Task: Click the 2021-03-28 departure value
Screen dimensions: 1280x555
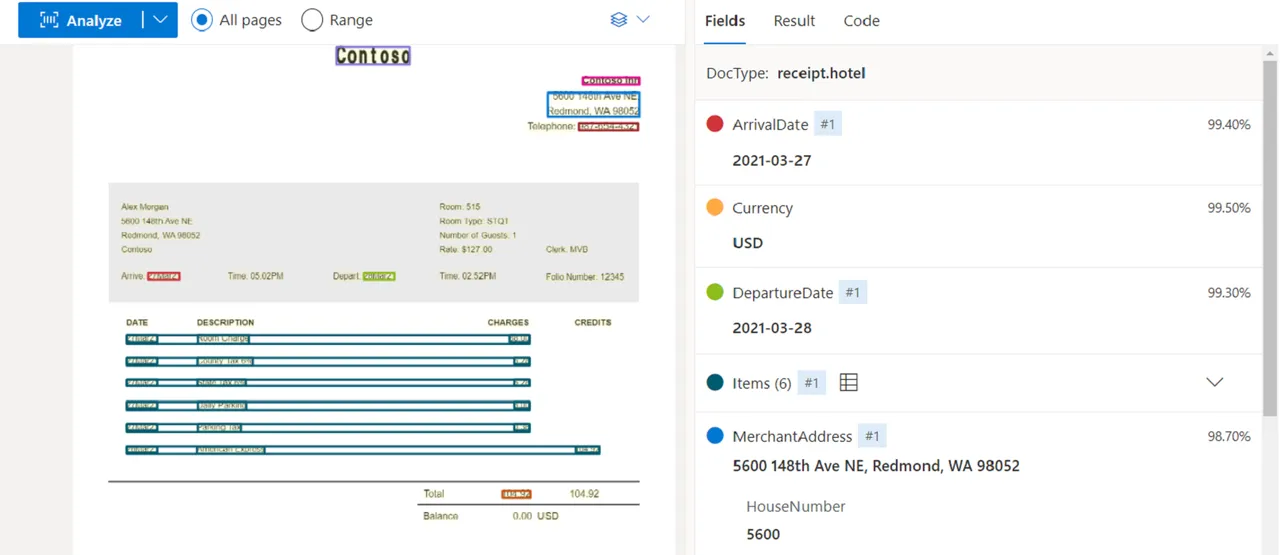Action: (x=772, y=328)
